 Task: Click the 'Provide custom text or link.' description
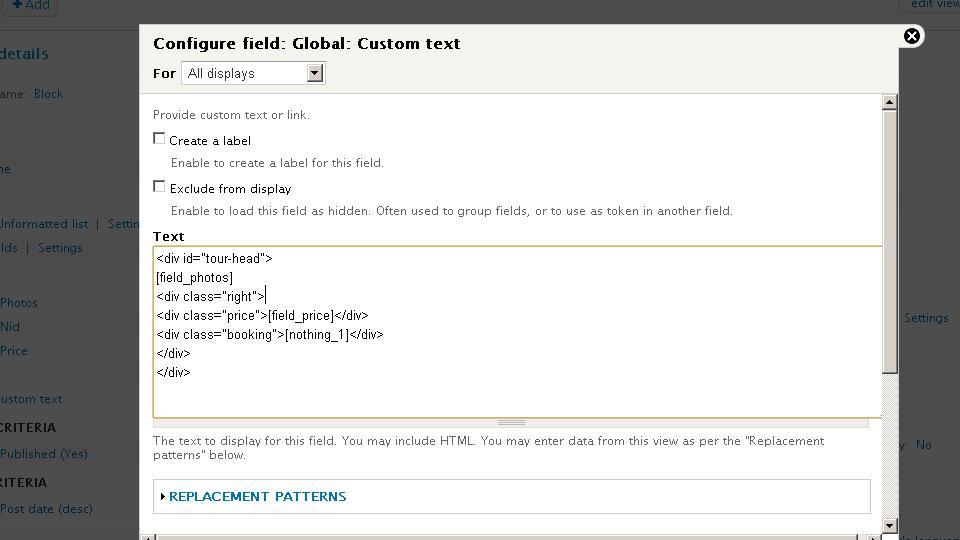point(231,115)
